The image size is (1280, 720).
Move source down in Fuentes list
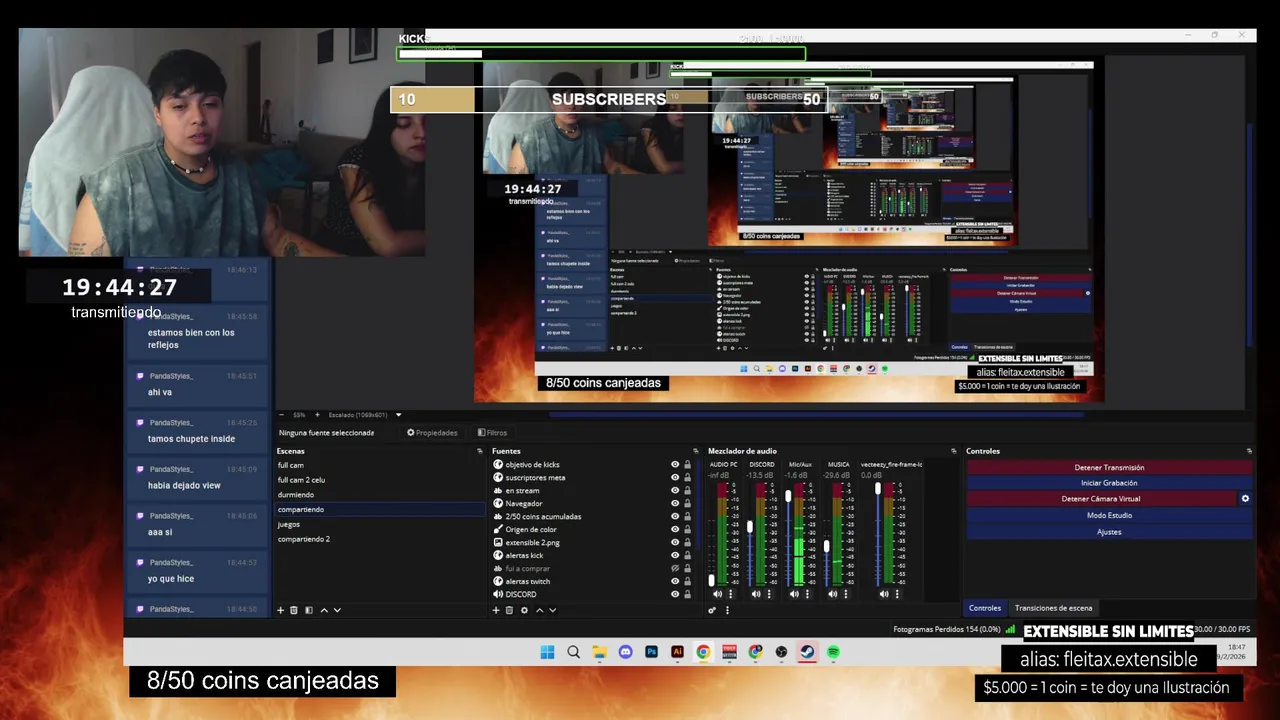click(x=553, y=610)
